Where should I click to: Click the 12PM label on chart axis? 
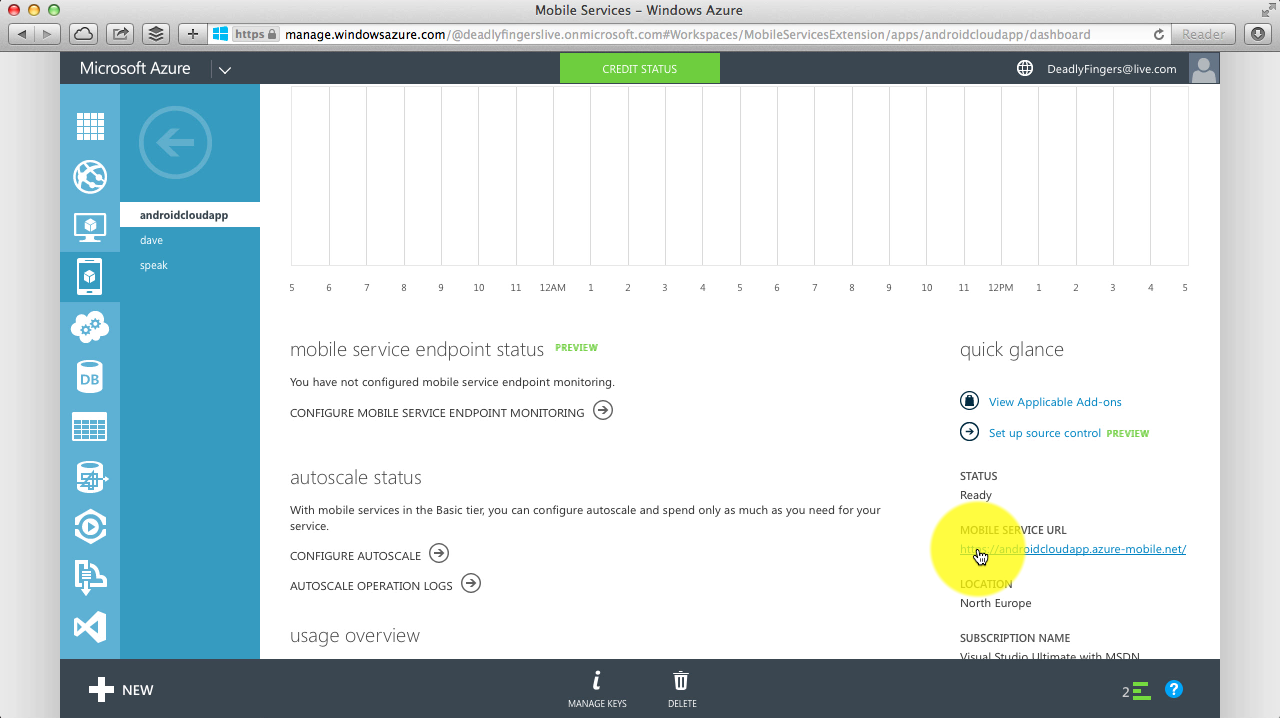tap(1000, 288)
